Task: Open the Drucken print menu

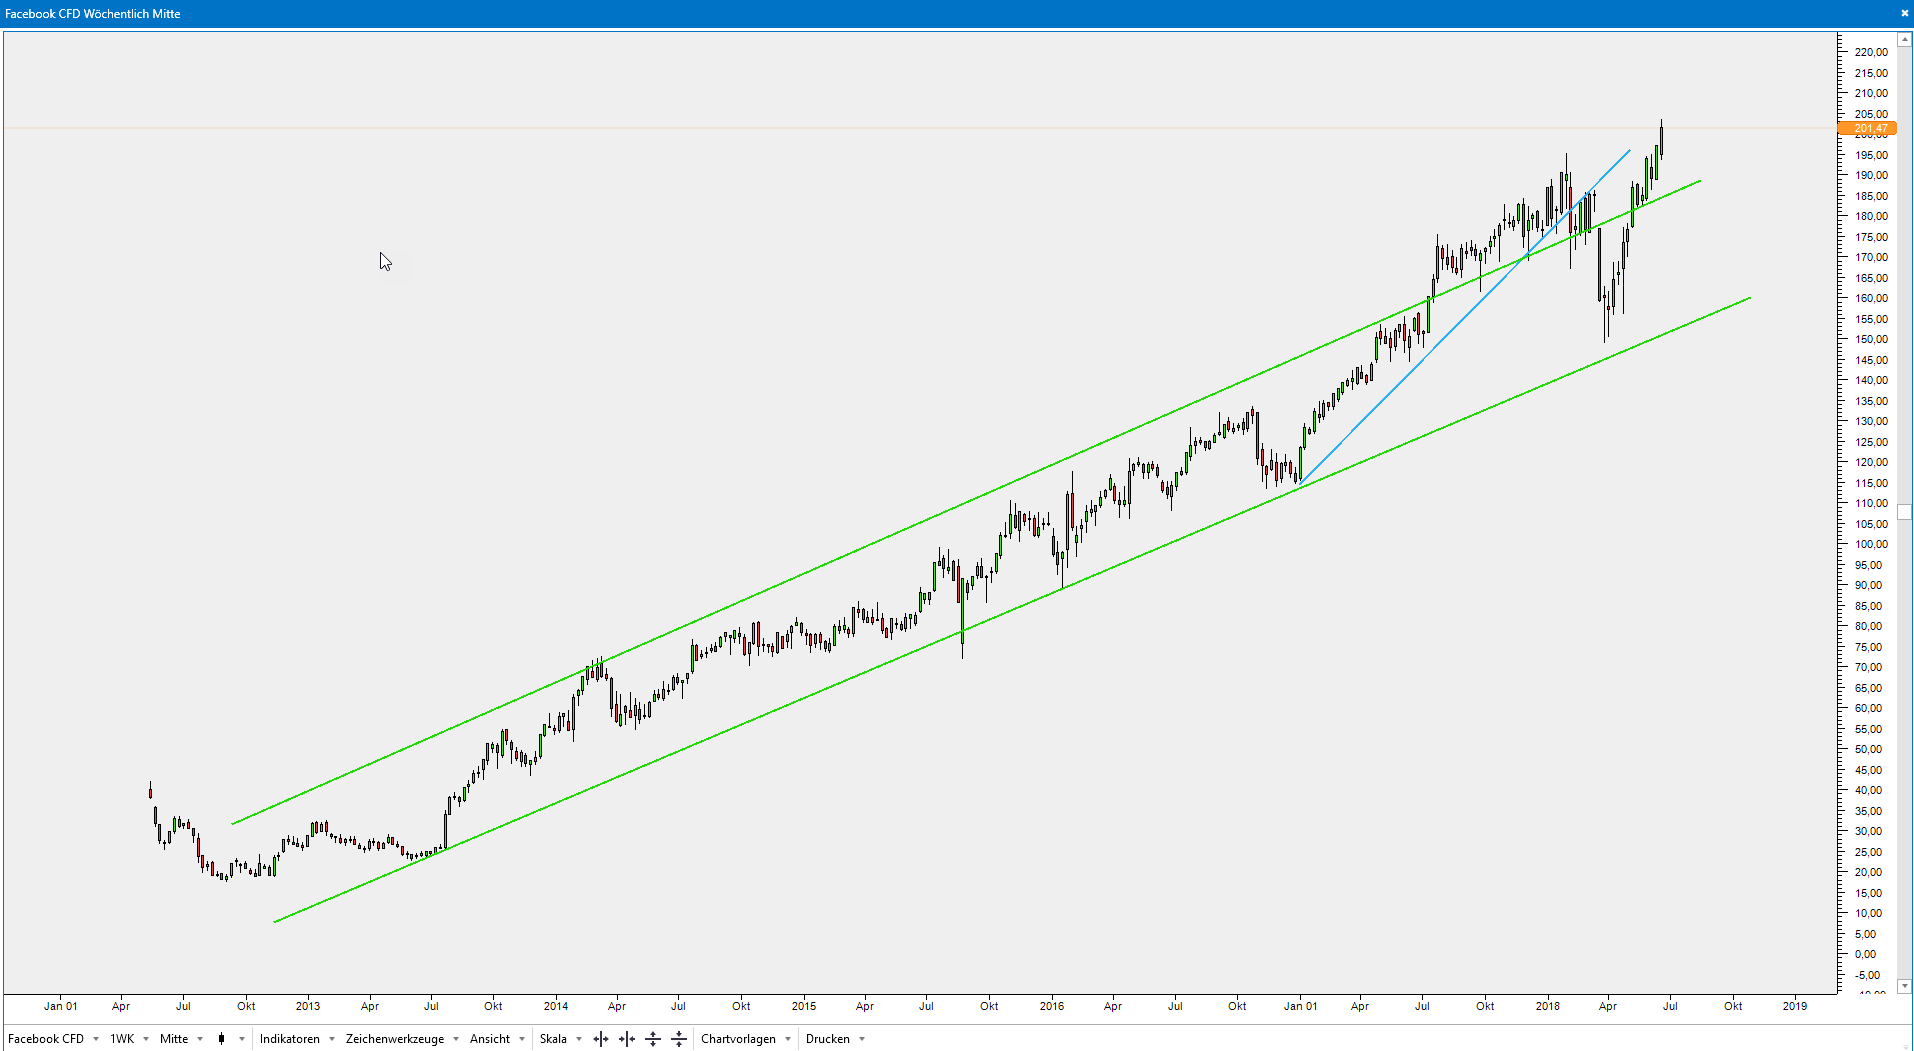Action: pos(835,1039)
